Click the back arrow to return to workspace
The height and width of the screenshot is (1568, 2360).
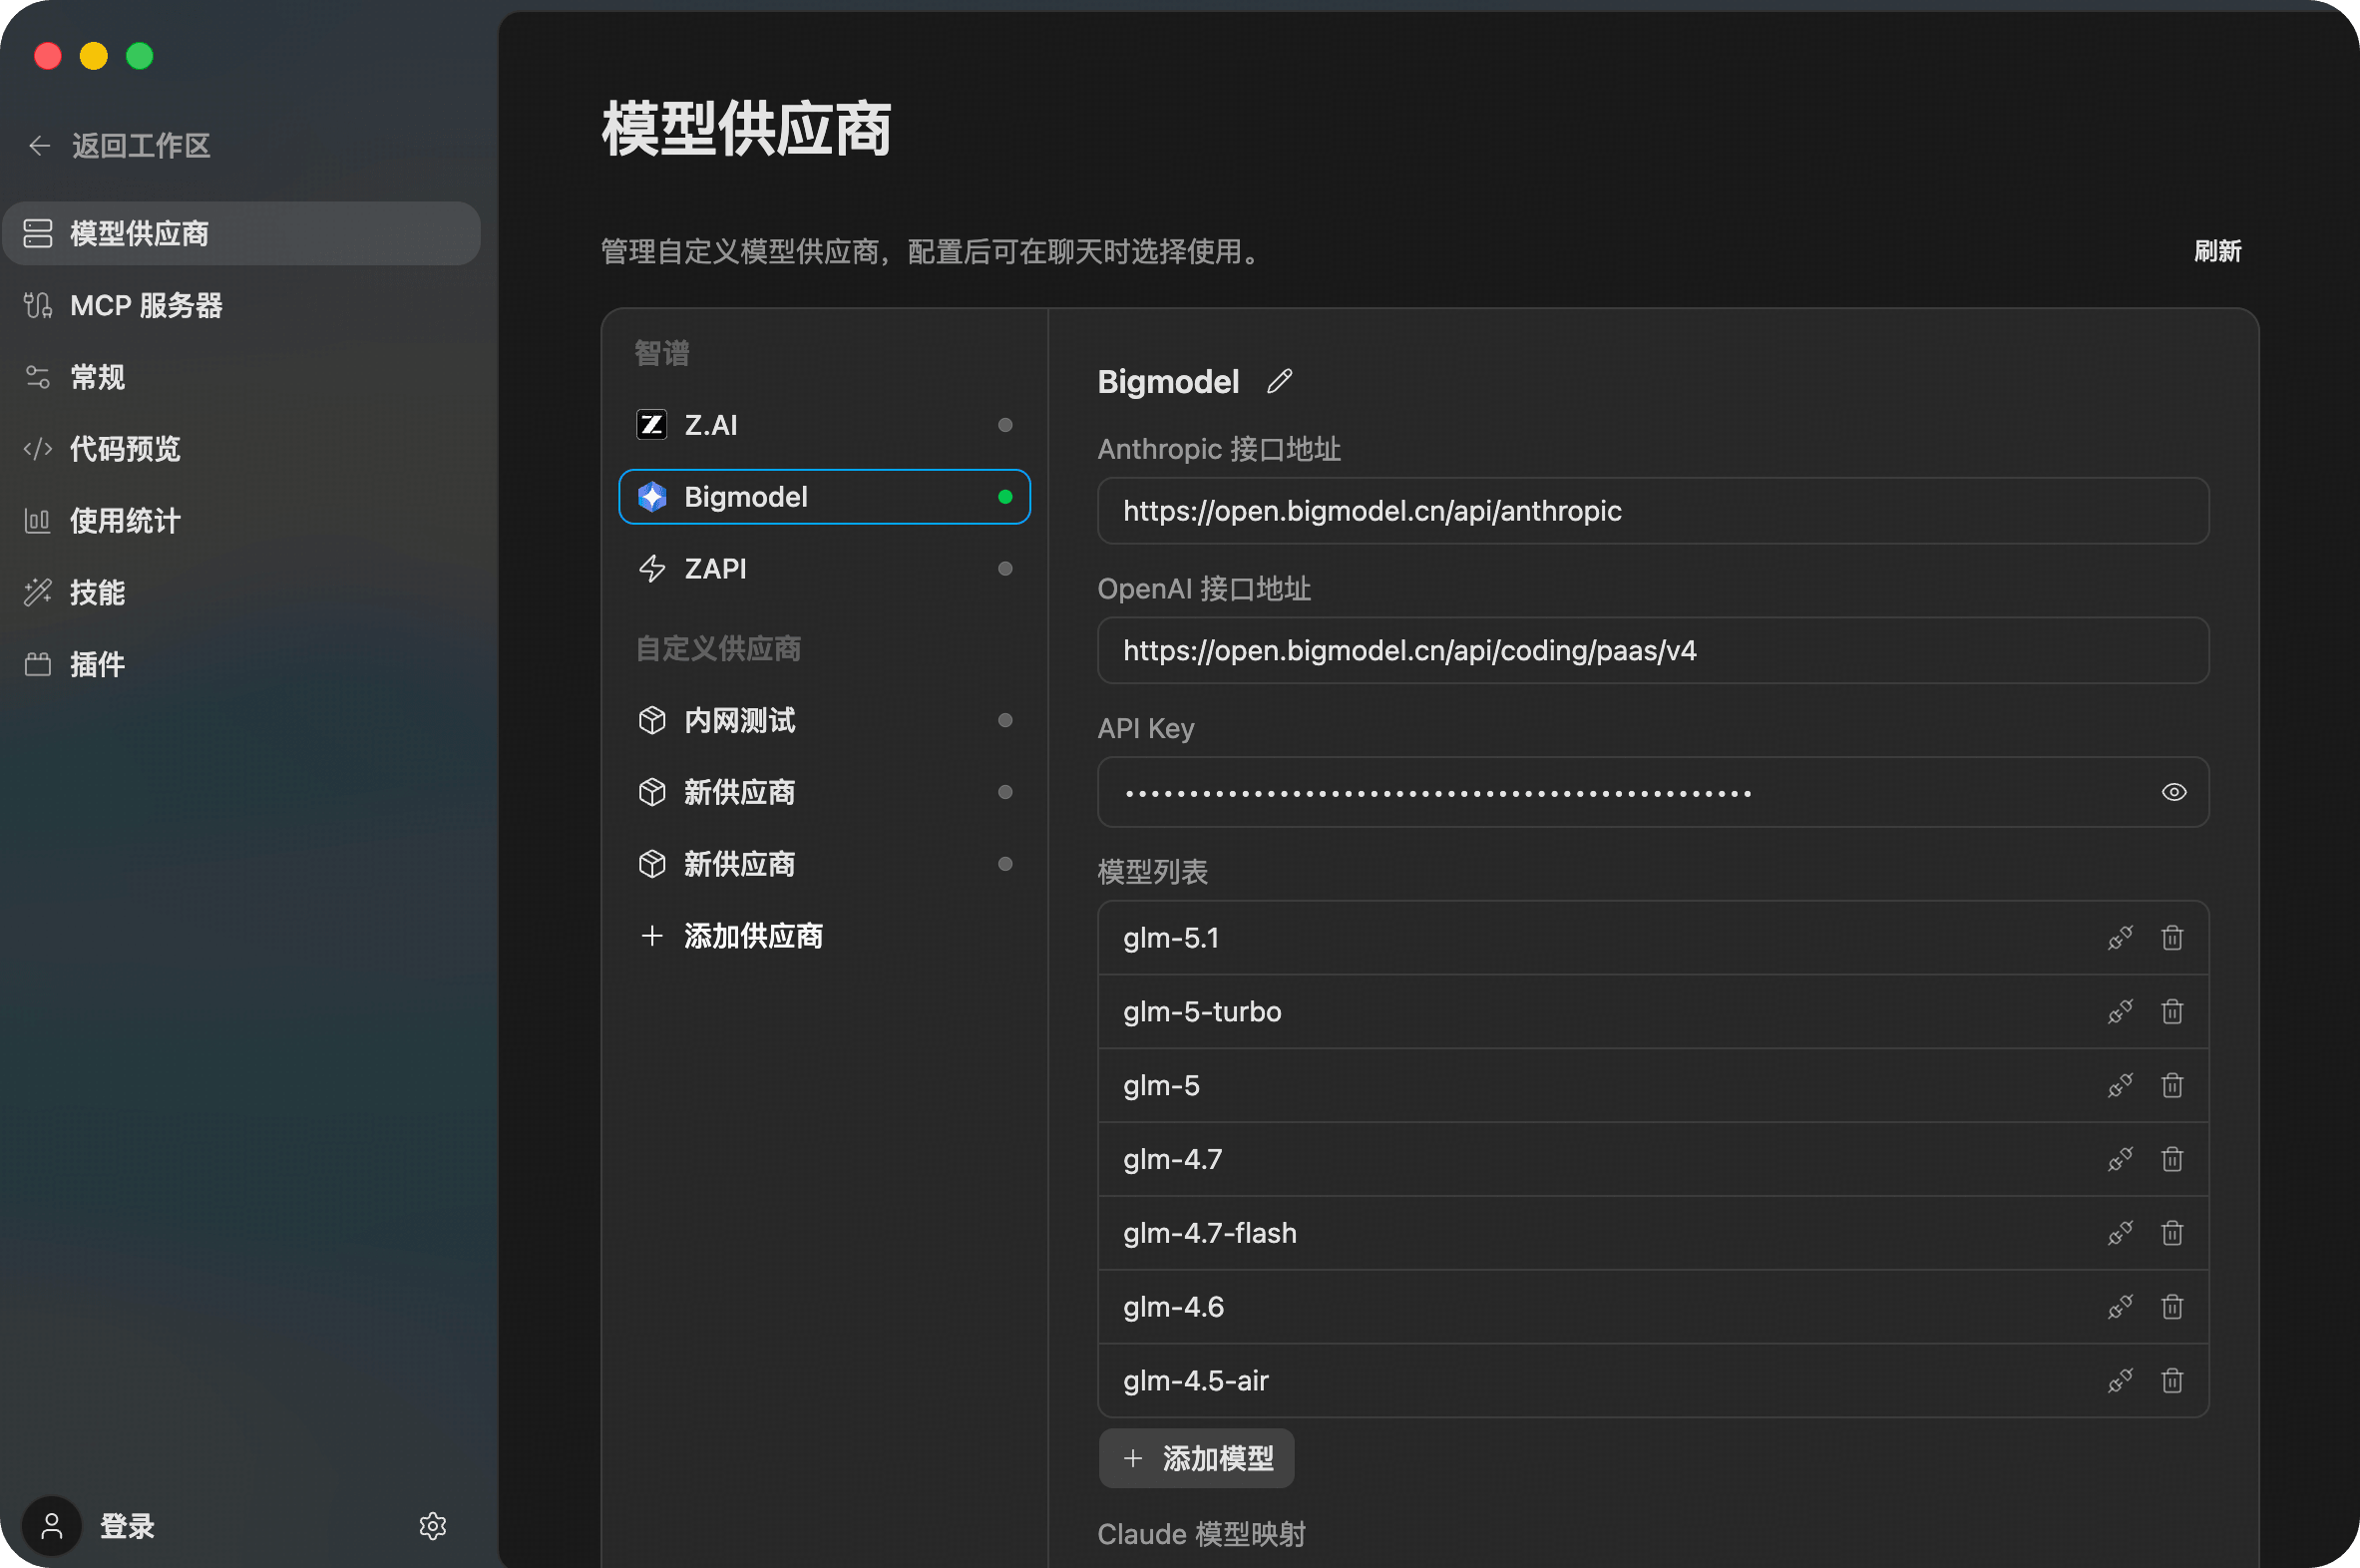[40, 146]
